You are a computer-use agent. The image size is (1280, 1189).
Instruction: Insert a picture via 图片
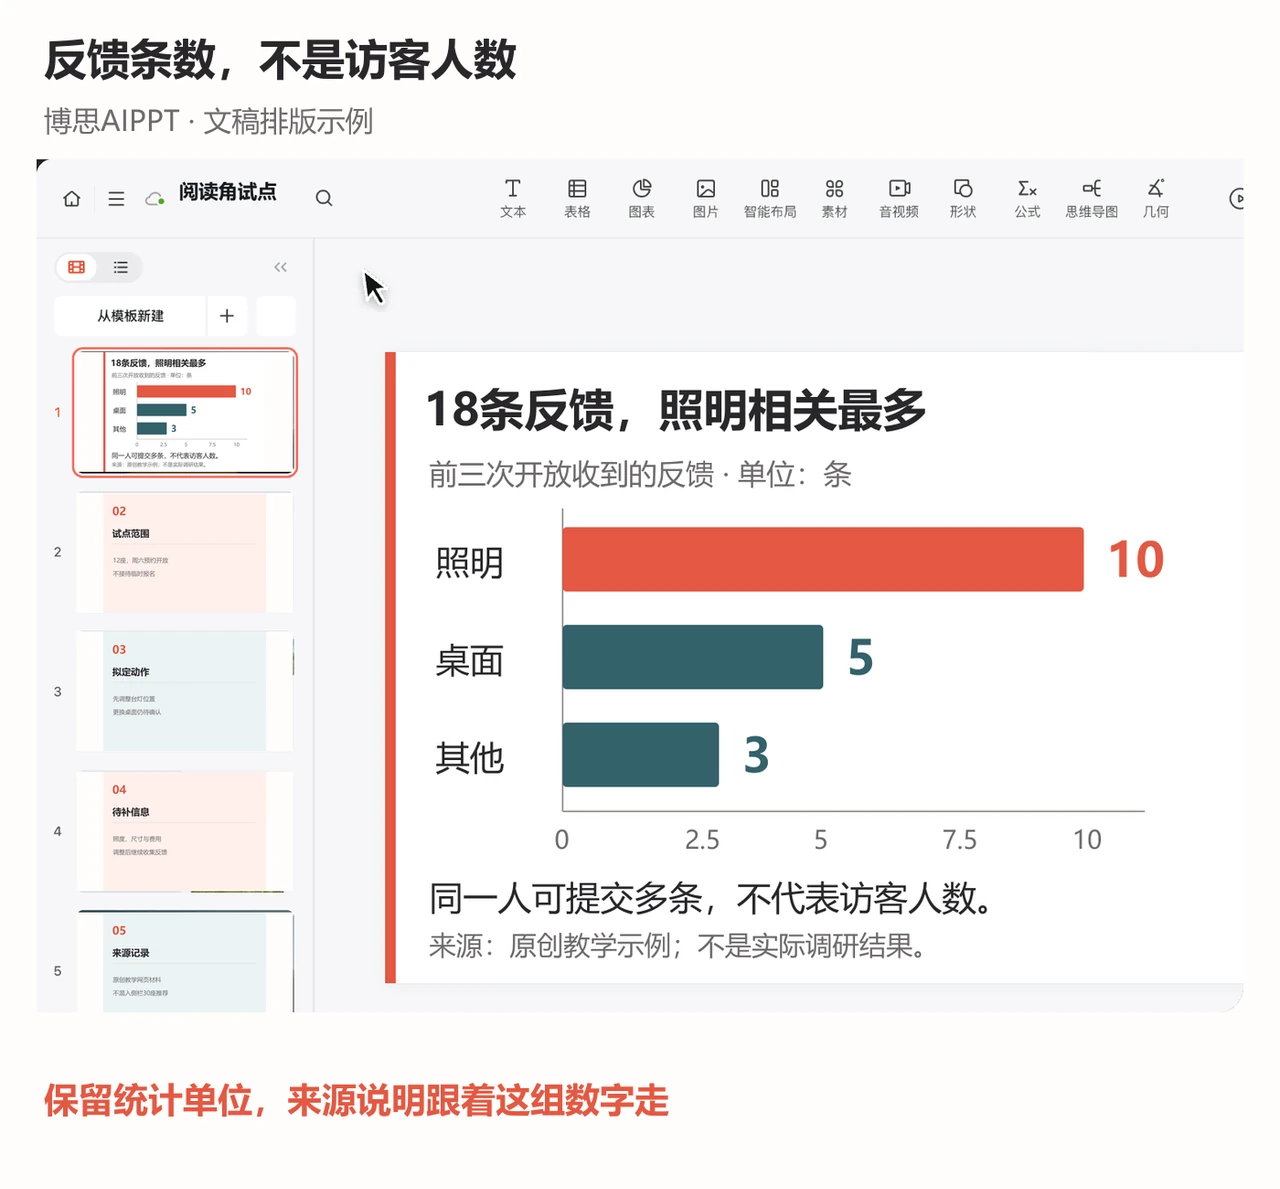tap(706, 198)
